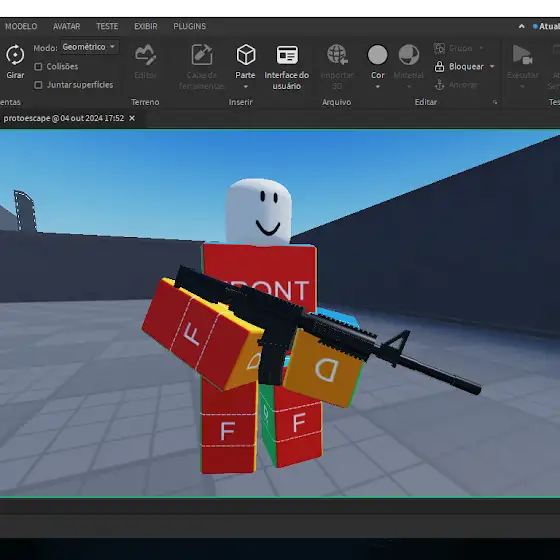Image resolution: width=560 pixels, height=560 pixels.
Task: Open the AVATAR ribbon tab
Action: coord(66,26)
